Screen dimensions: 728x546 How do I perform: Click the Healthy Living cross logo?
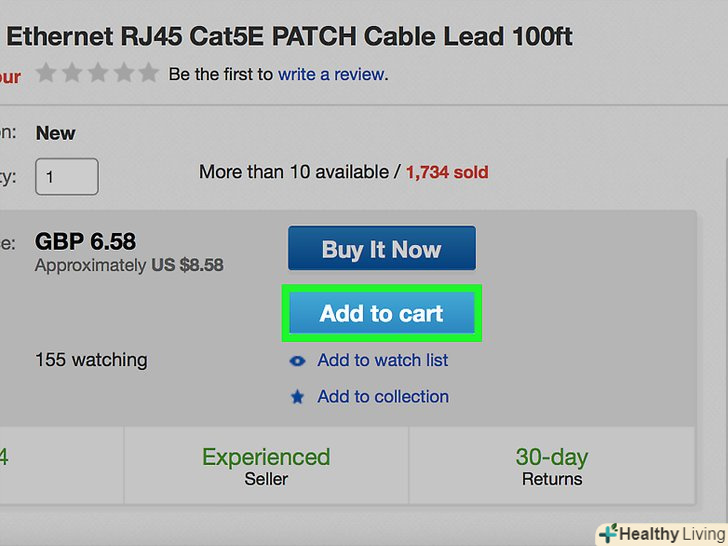pos(607,533)
